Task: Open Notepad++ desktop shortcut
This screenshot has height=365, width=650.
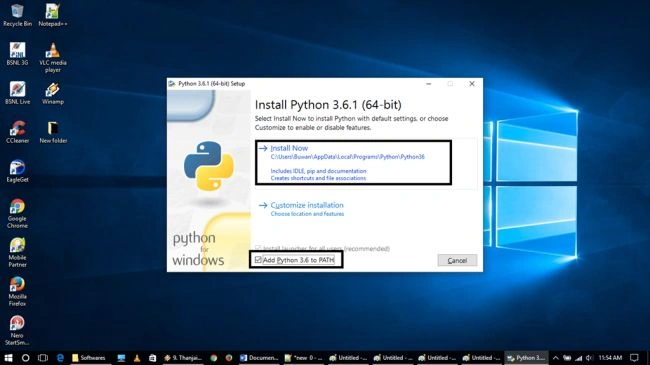Action: point(53,15)
